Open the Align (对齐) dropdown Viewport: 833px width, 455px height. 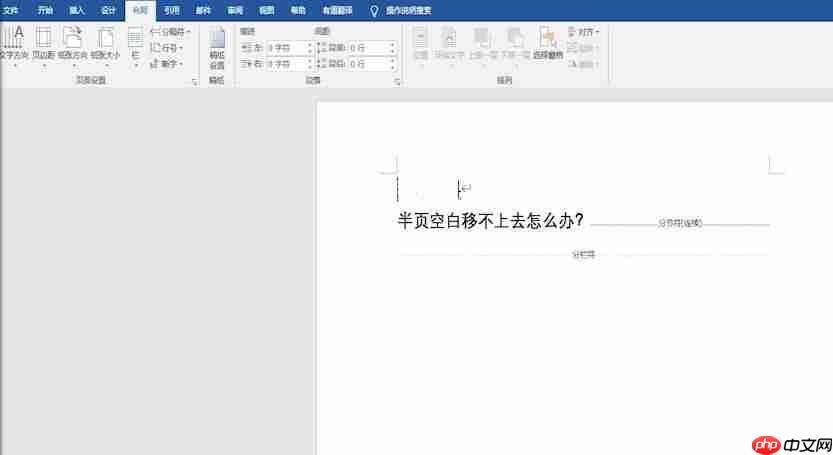(x=583, y=32)
